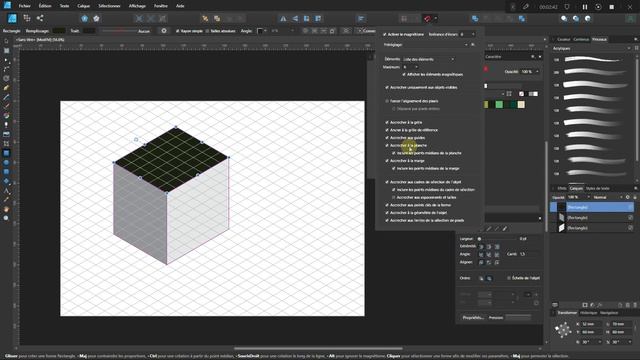640x360 pixels.
Task: Click the layers panel lock icon
Action: pos(634,197)
